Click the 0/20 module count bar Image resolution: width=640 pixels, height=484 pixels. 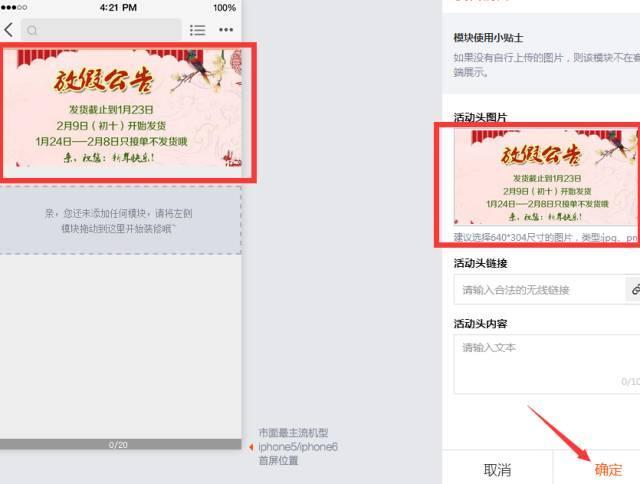pos(119,444)
